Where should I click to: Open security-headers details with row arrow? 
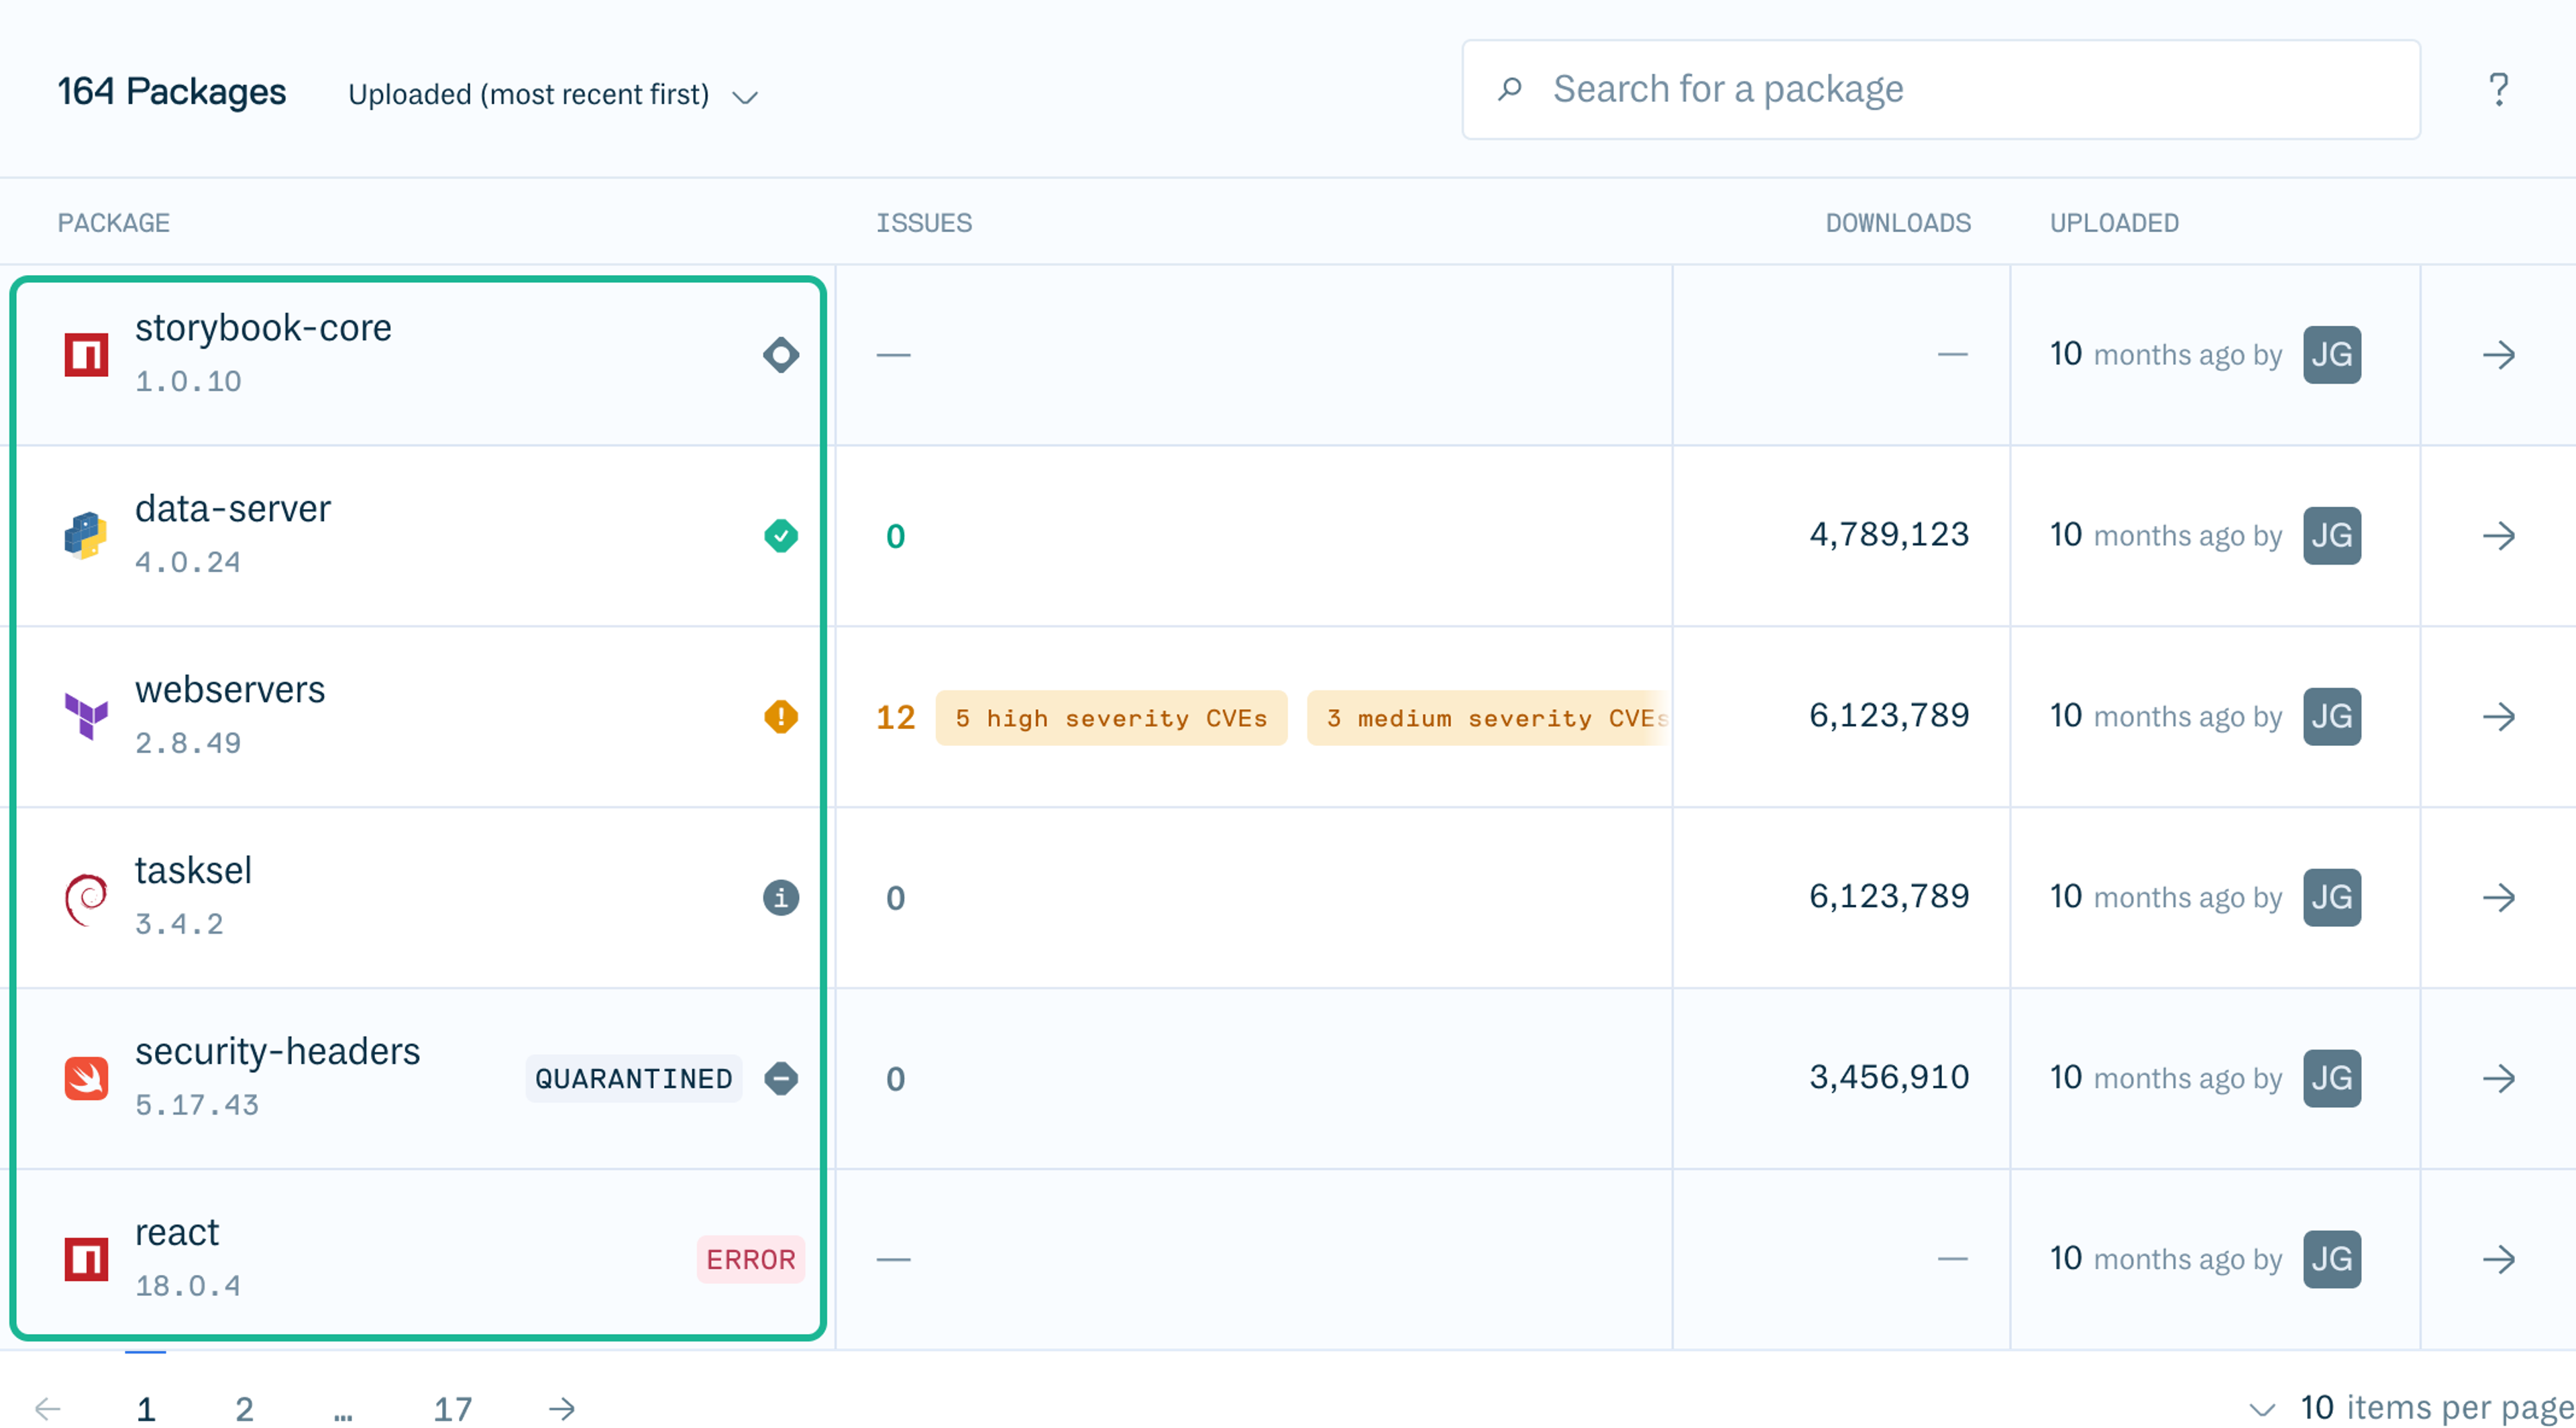[x=2498, y=1079]
